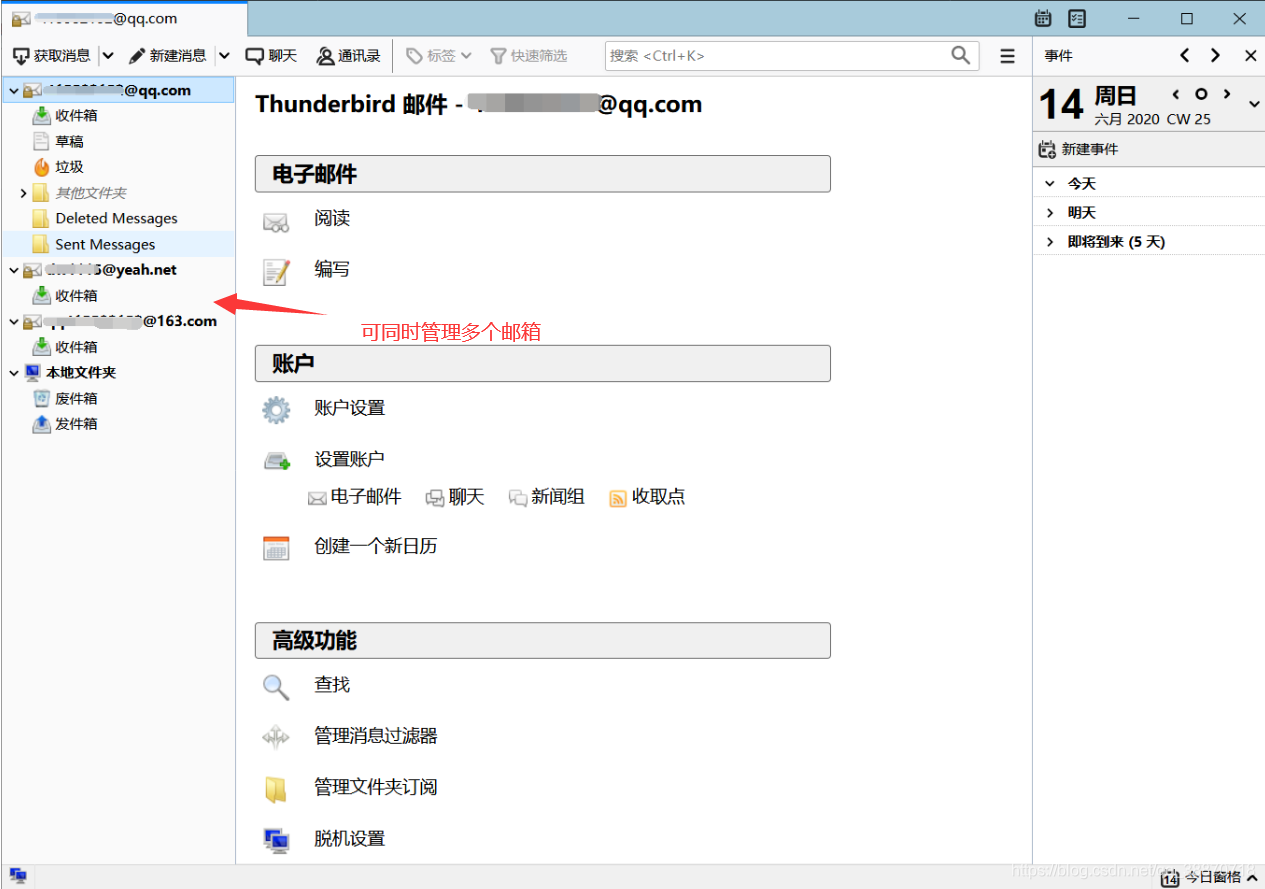Toggle the Quick Filter (快速筛选) button
The width and height of the screenshot is (1265, 889).
(x=529, y=56)
